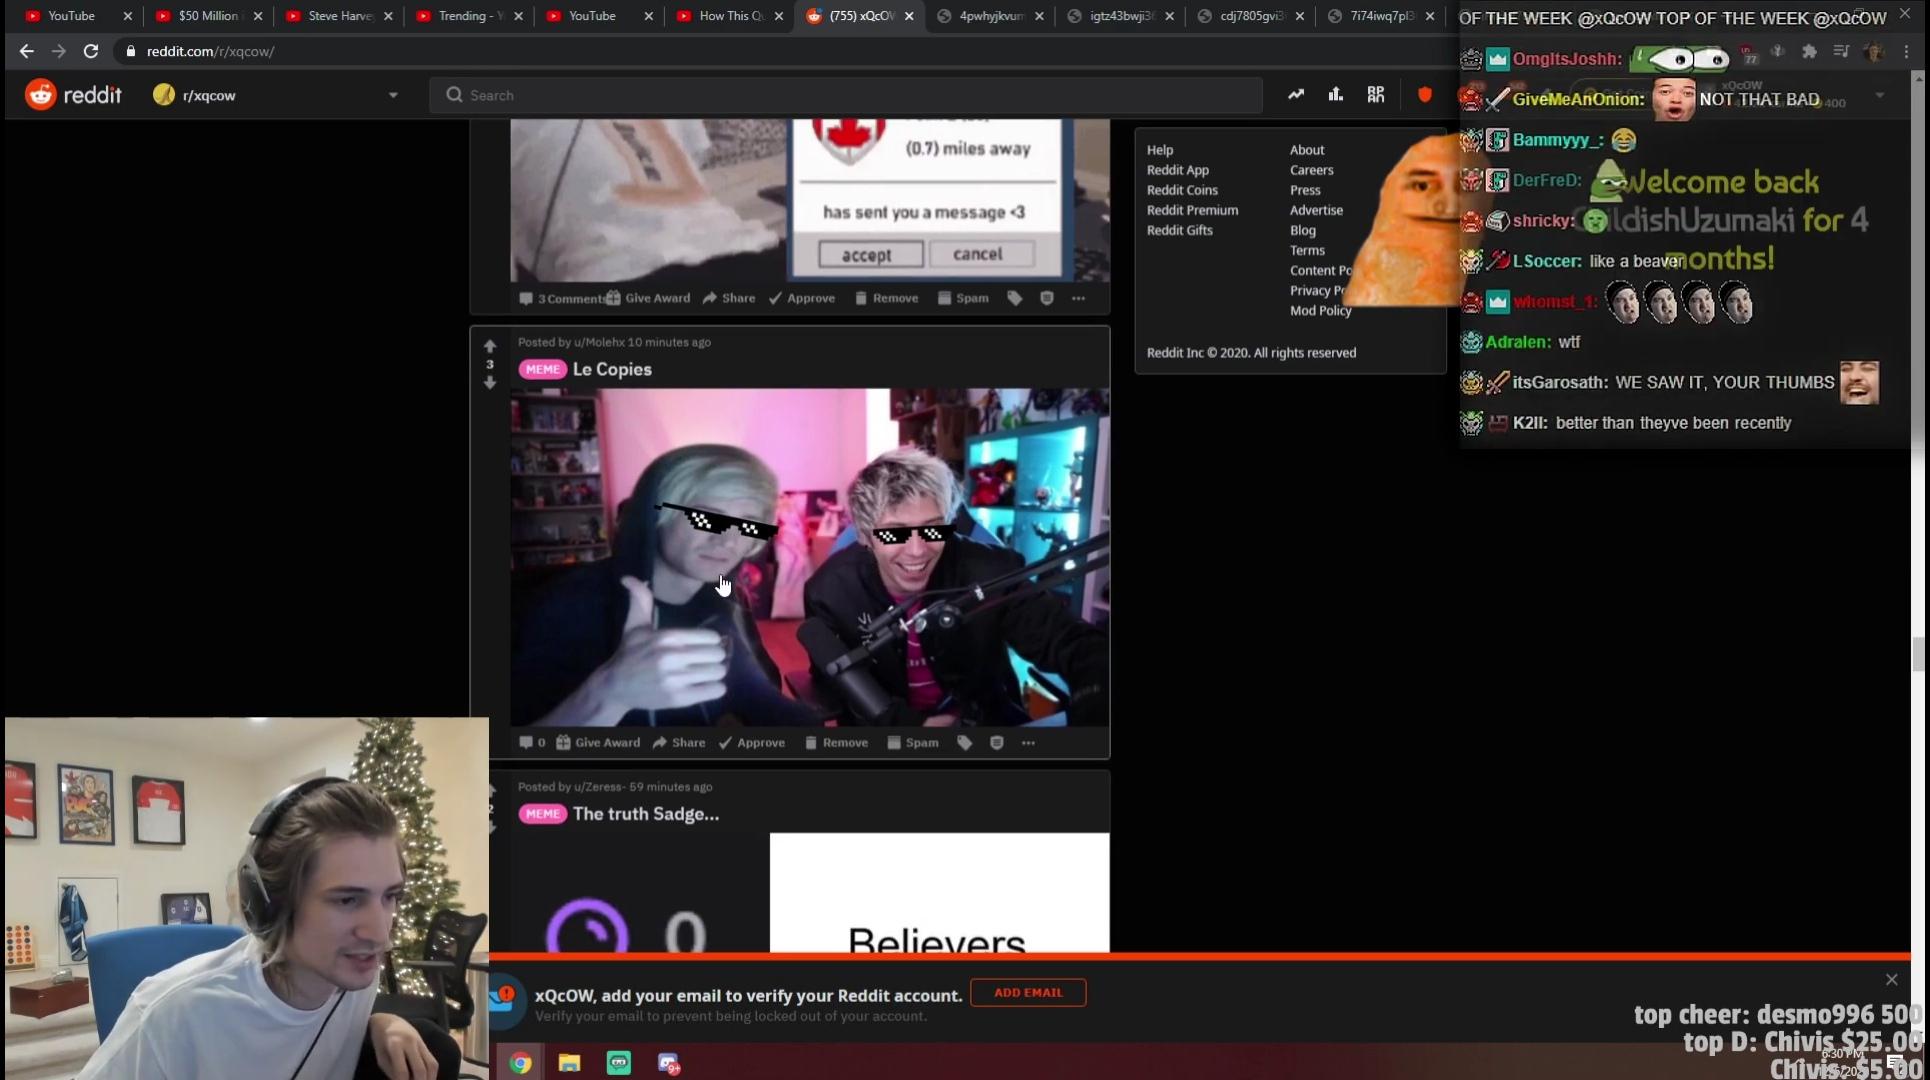Downvote the Le Copies post
Screen dimensions: 1930x1080
point(489,383)
